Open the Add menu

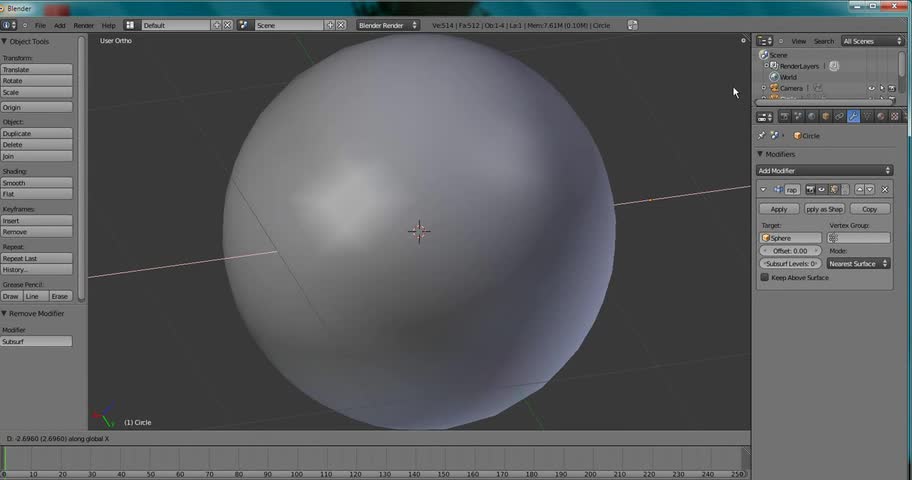60,26
